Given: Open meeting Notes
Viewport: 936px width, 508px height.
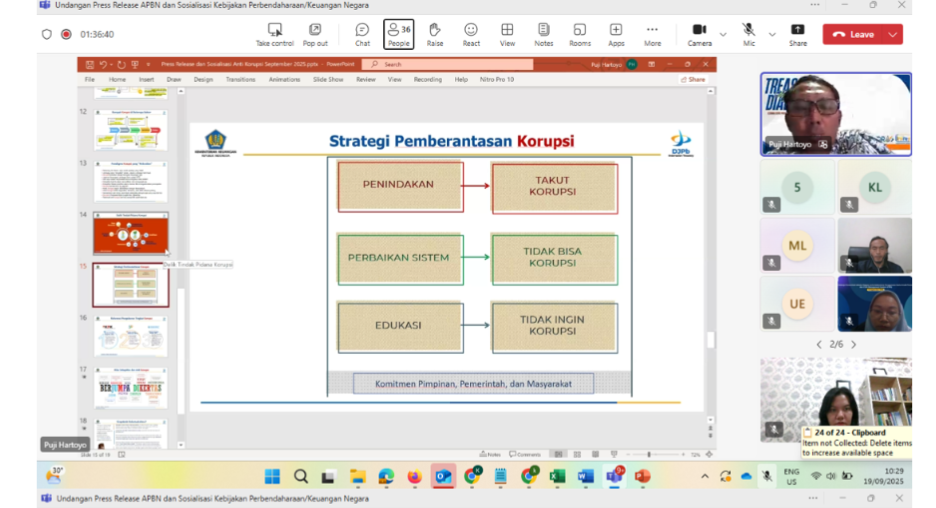Looking at the screenshot, I should pyautogui.click(x=543, y=34).
